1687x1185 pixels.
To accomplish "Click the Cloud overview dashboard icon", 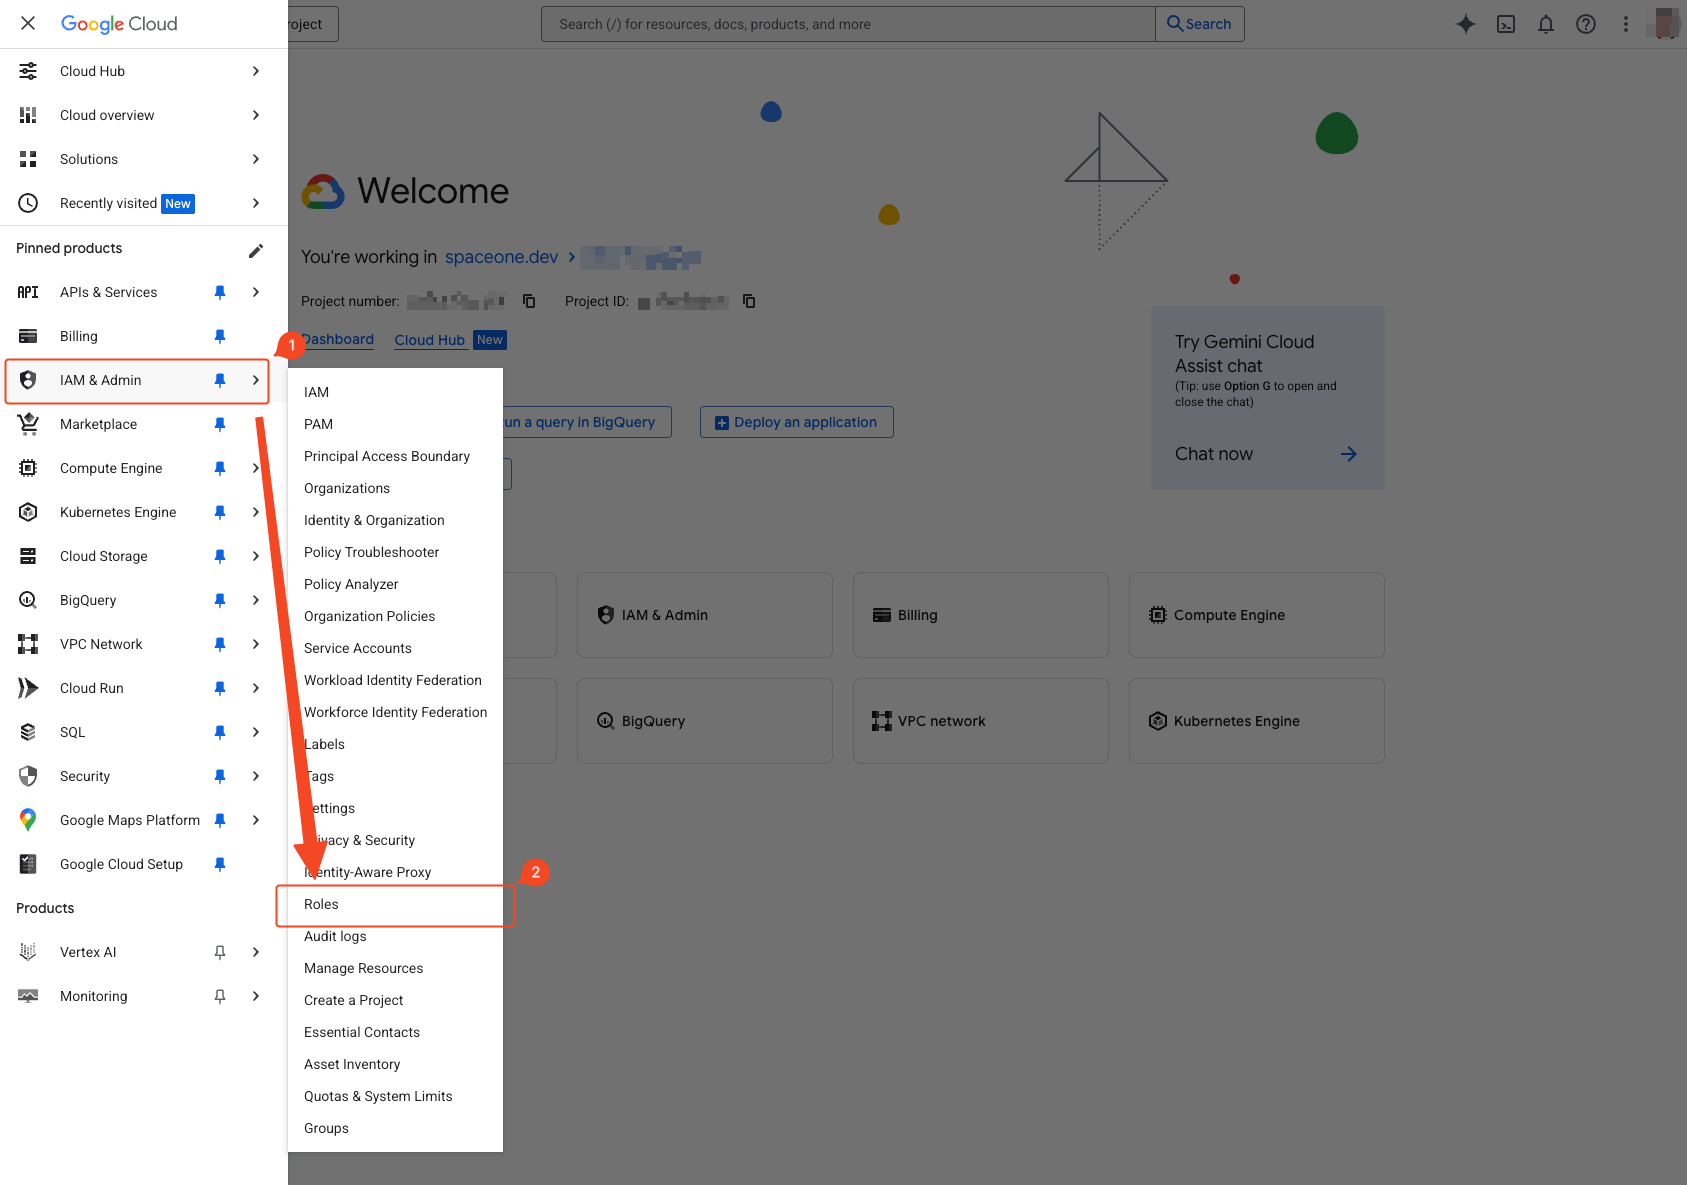I will tap(28, 115).
